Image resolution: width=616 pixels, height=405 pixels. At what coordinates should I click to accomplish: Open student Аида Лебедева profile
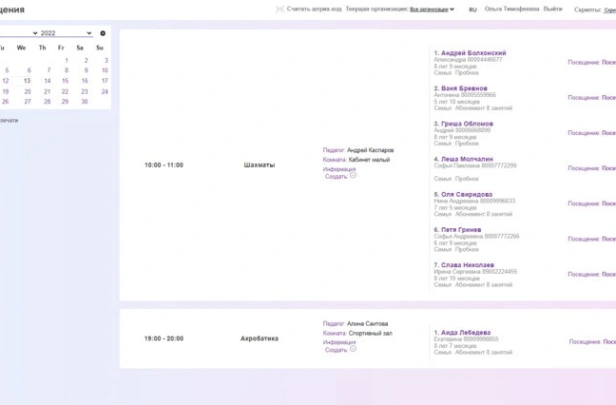tap(465, 332)
